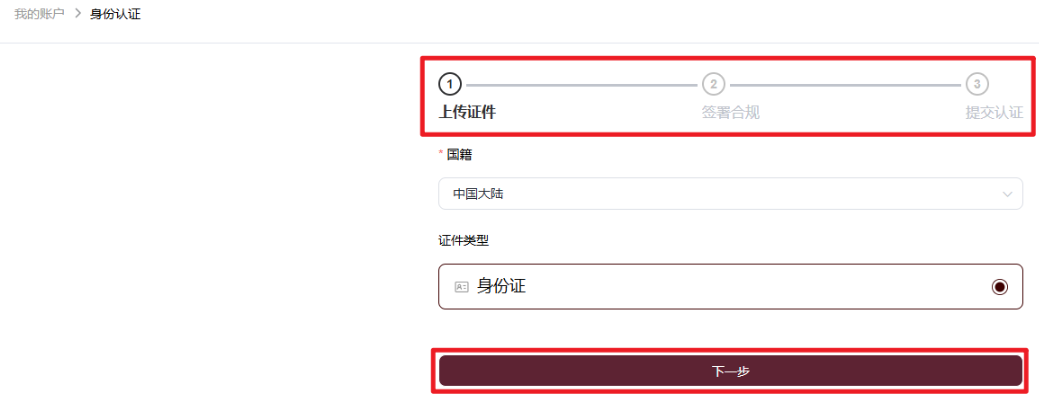This screenshot has height=410, width=1039.
Task: Select the 签署合规 step label
Action: tap(730, 113)
